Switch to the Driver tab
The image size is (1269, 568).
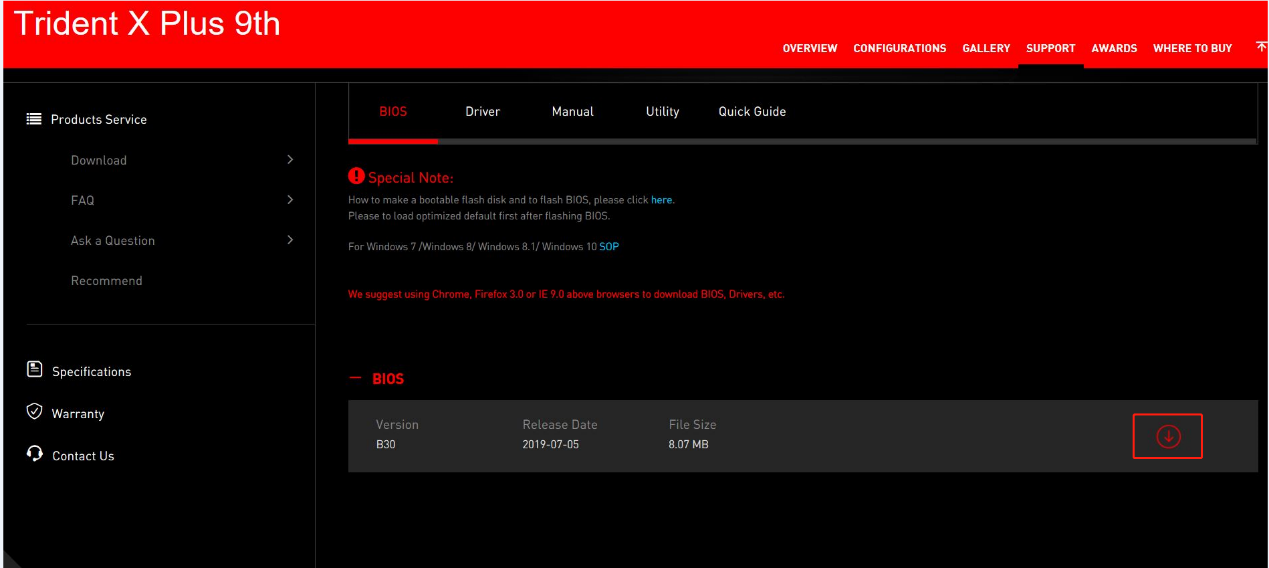[482, 112]
